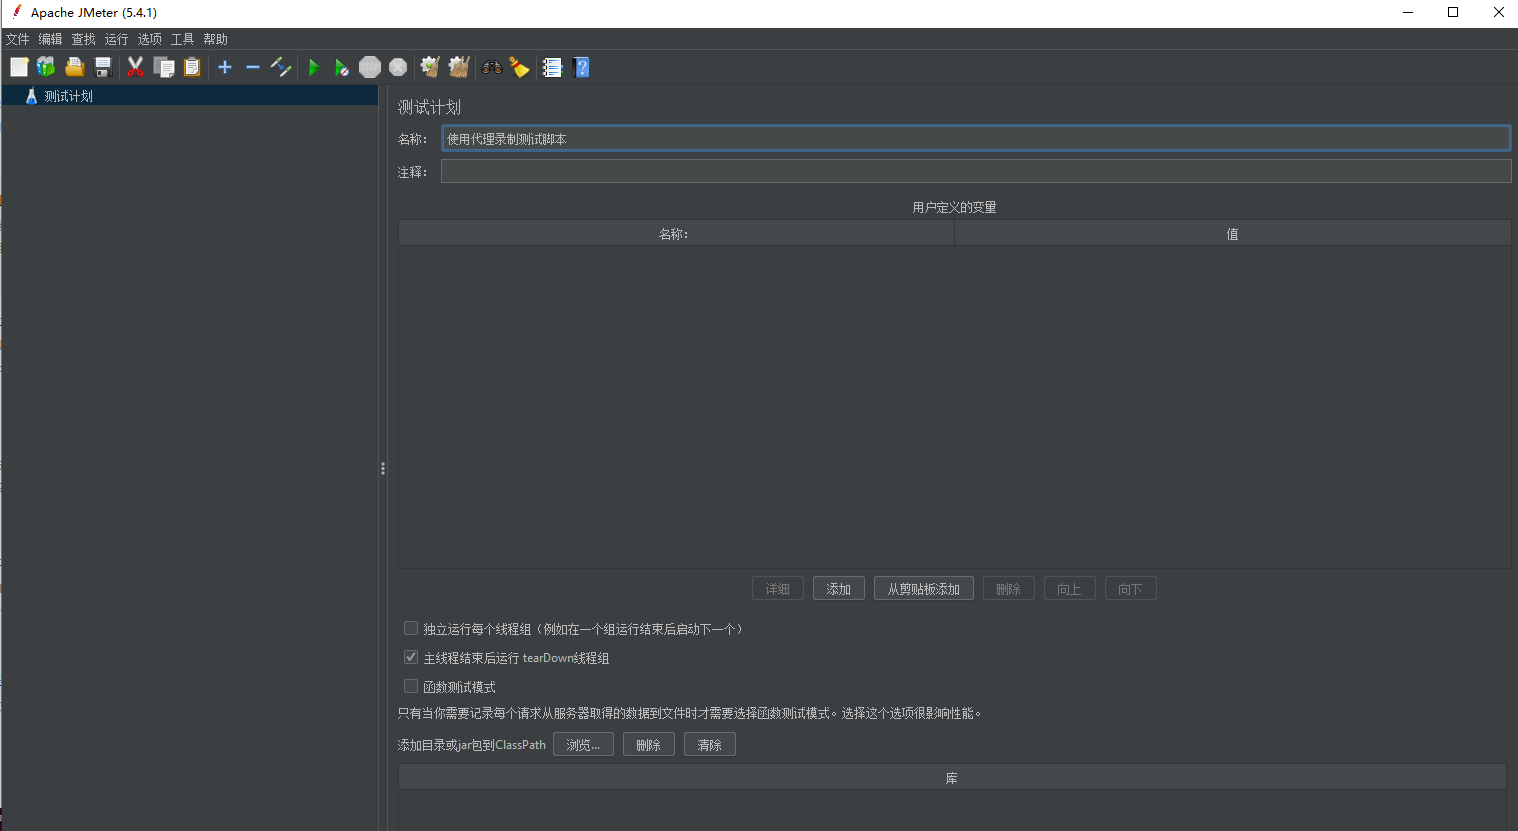The height and width of the screenshot is (831, 1518).
Task: Click the 向下 button
Action: [1131, 589]
